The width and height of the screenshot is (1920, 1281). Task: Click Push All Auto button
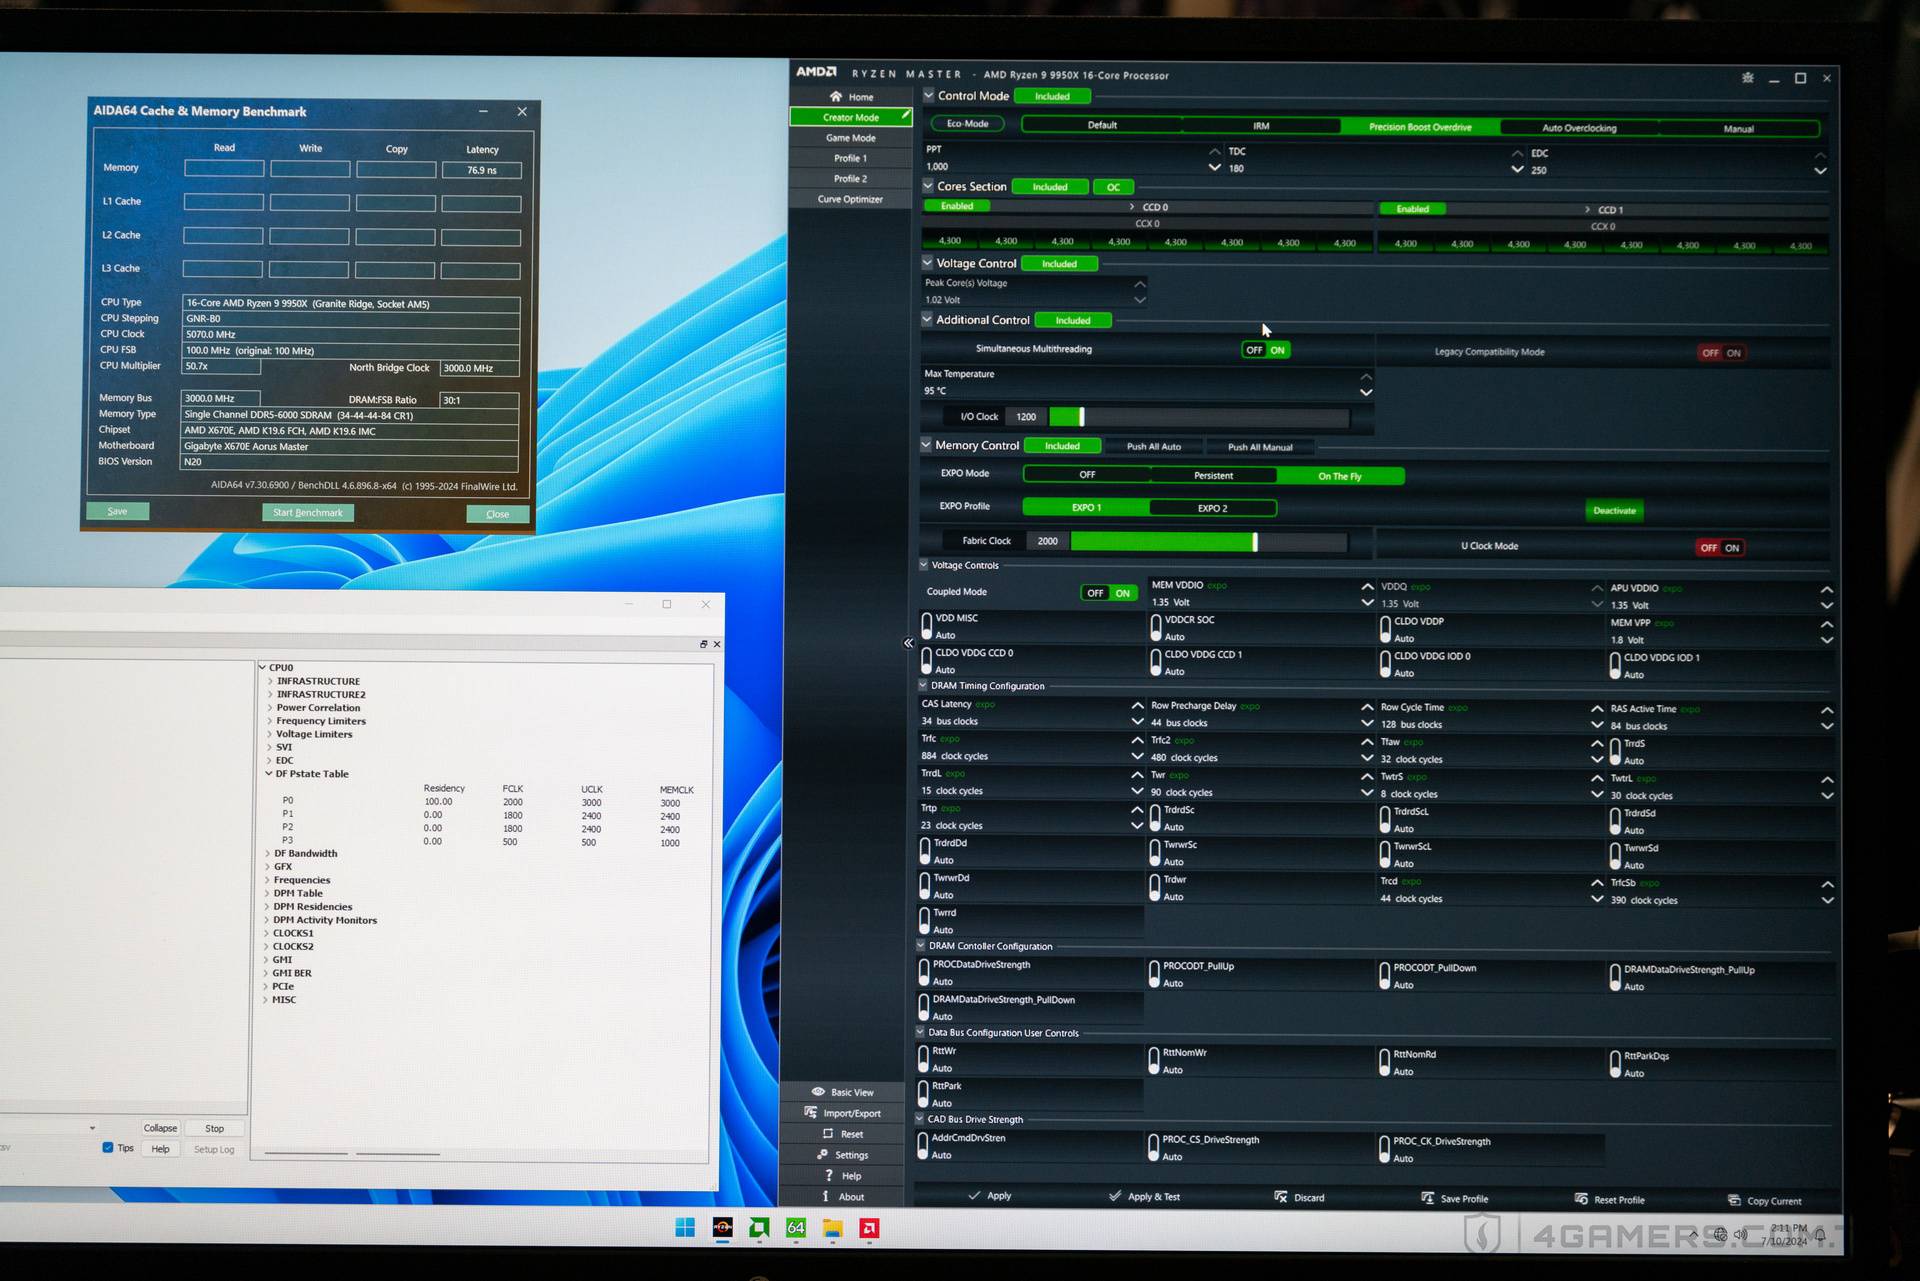click(x=1154, y=446)
